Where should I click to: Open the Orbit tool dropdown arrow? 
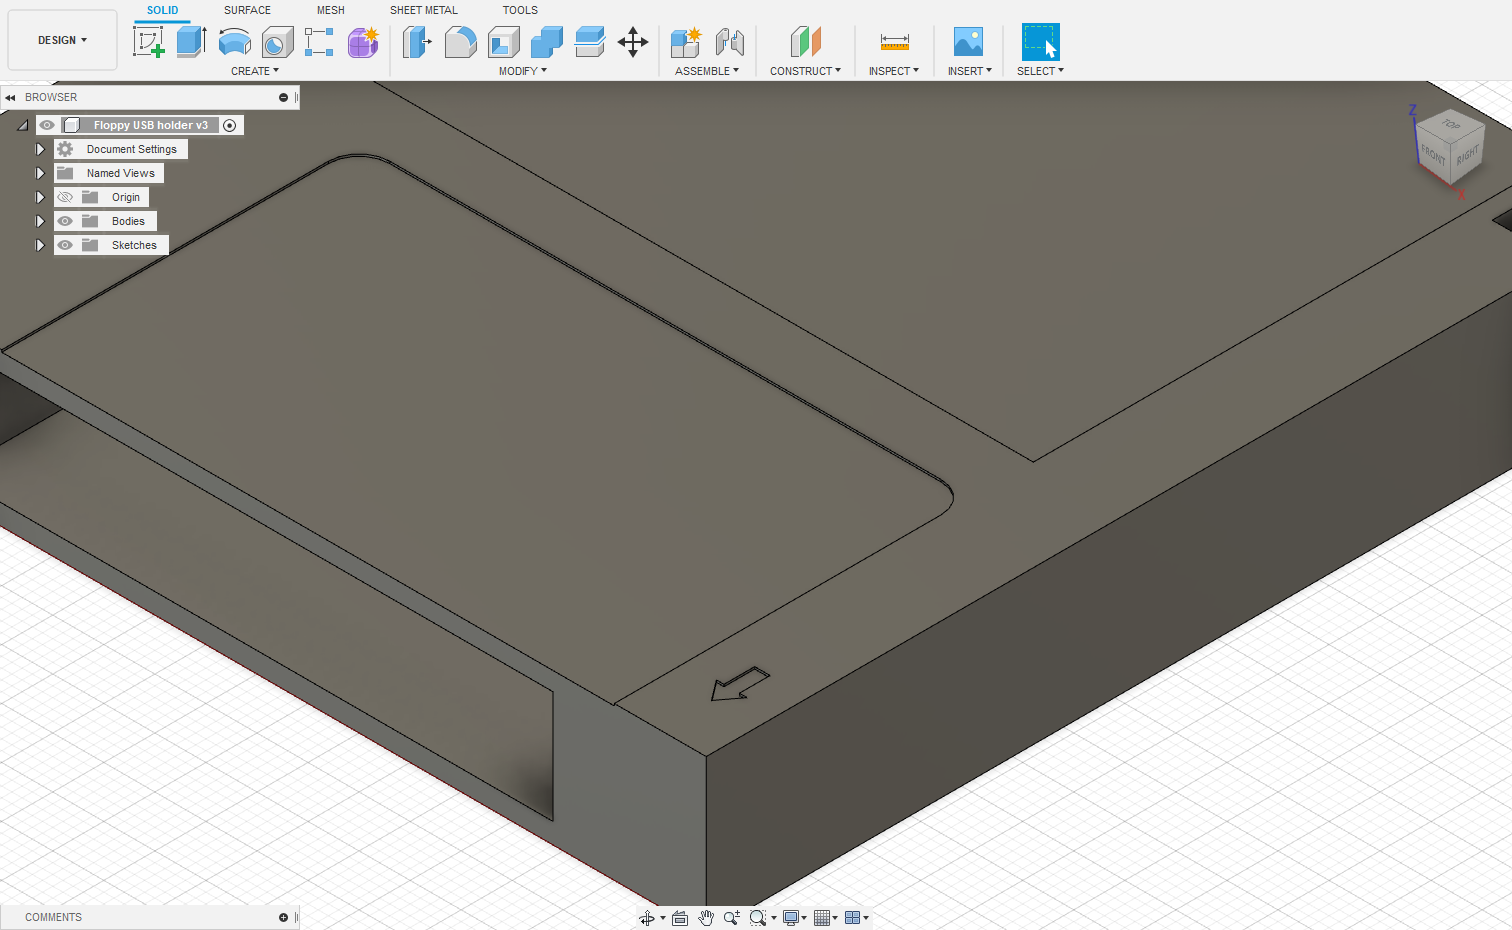pos(663,918)
